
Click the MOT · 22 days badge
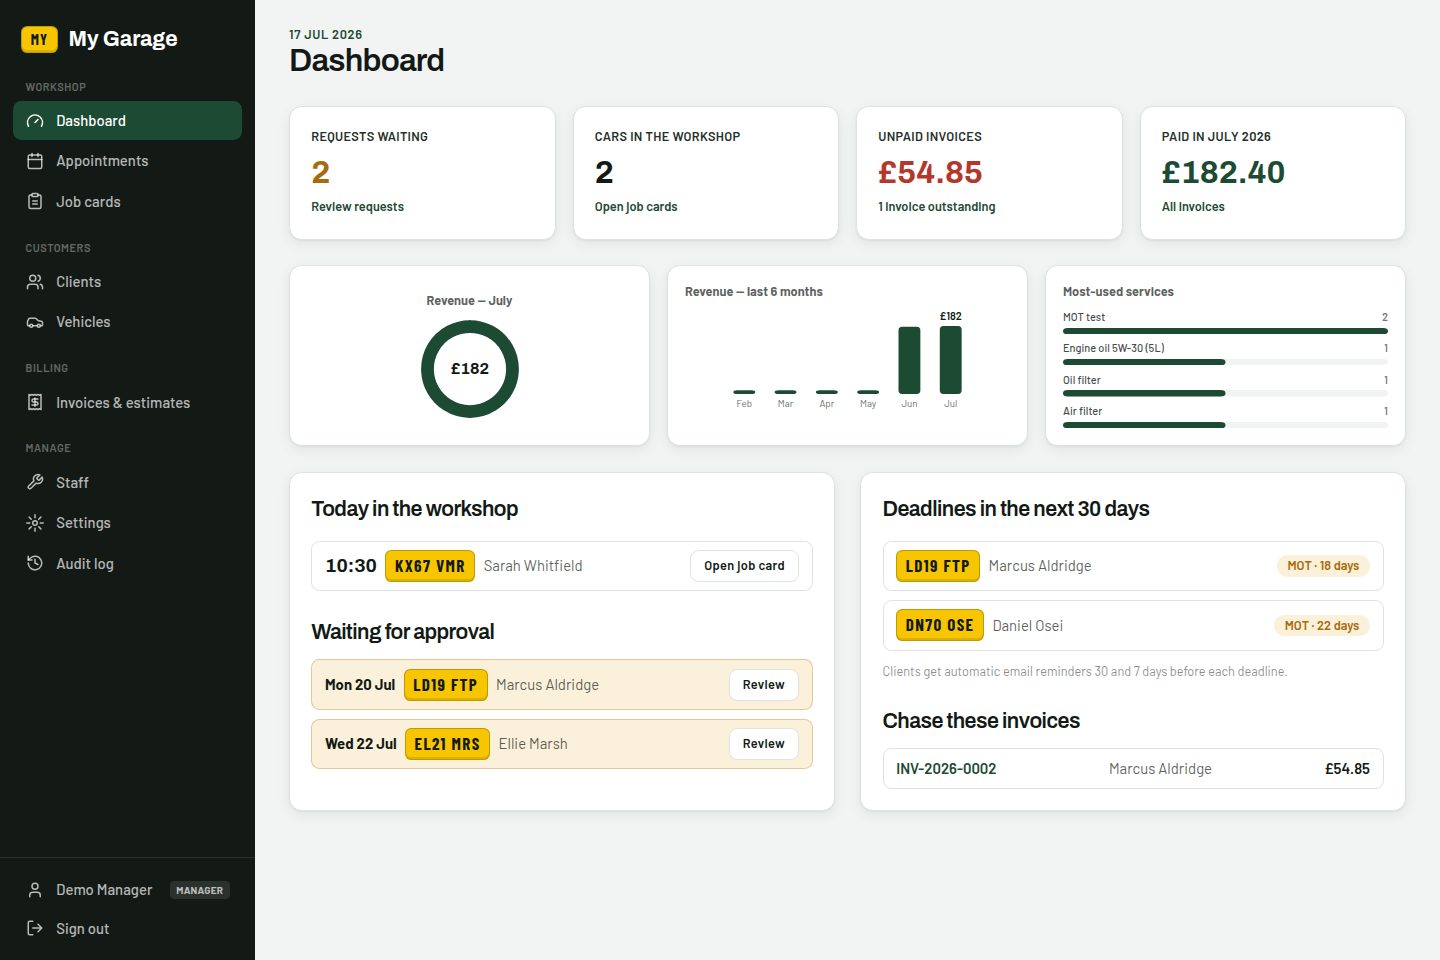tap(1322, 626)
